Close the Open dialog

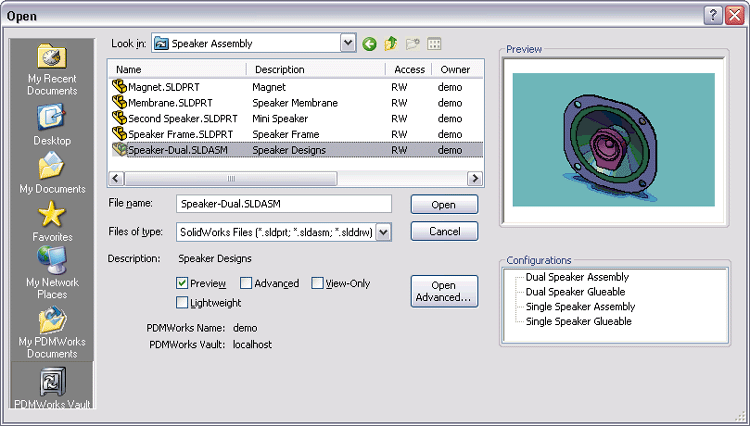[x=734, y=15]
